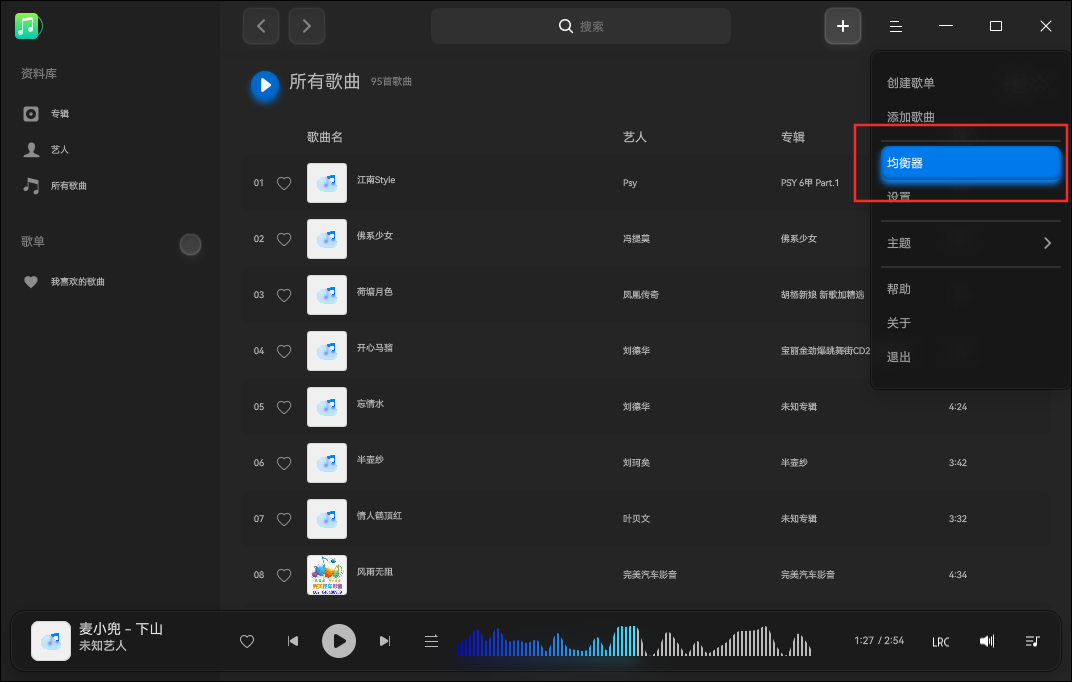Click the plus add button in title bar
Image resolution: width=1072 pixels, height=682 pixels.
[x=842, y=26]
